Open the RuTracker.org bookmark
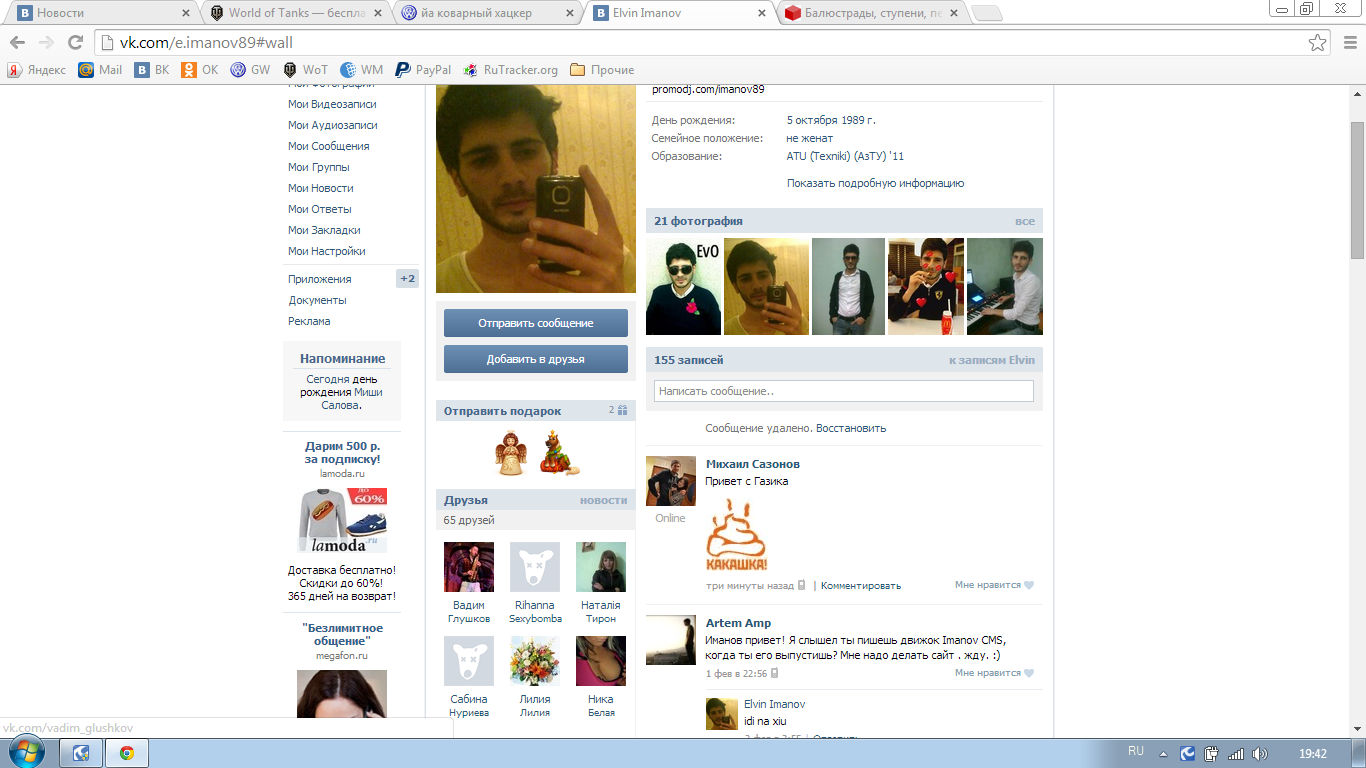Image resolution: width=1366 pixels, height=768 pixels. pyautogui.click(x=511, y=70)
